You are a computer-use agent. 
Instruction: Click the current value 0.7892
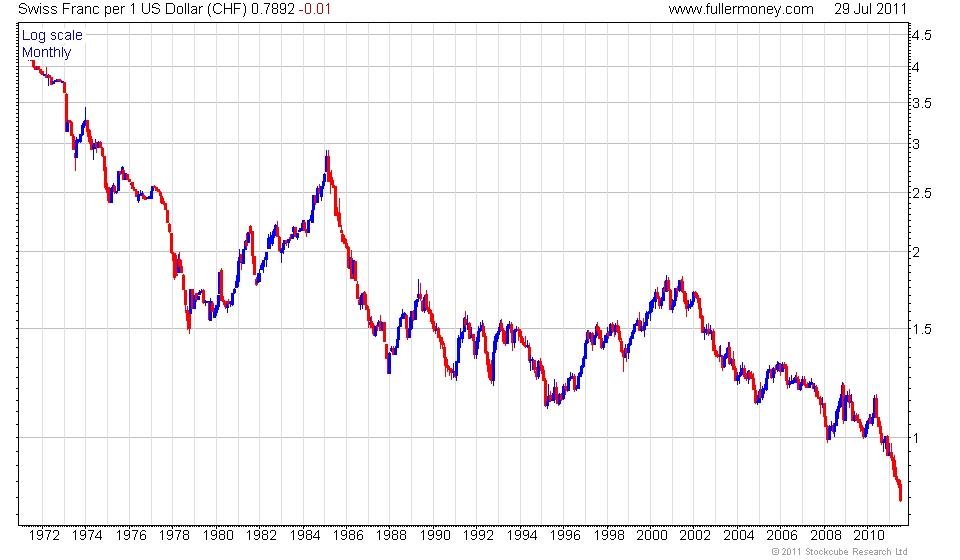coord(273,9)
